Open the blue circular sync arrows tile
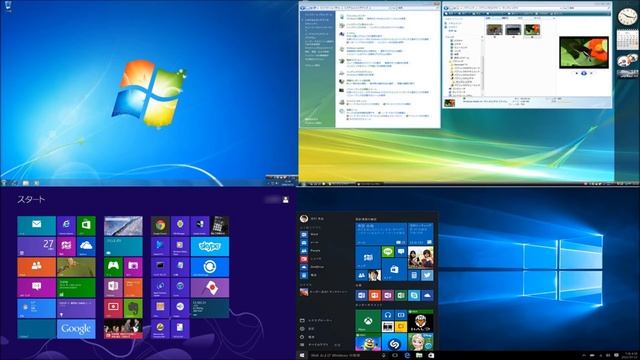Image resolution: width=640 pixels, height=360 pixels. point(210,267)
